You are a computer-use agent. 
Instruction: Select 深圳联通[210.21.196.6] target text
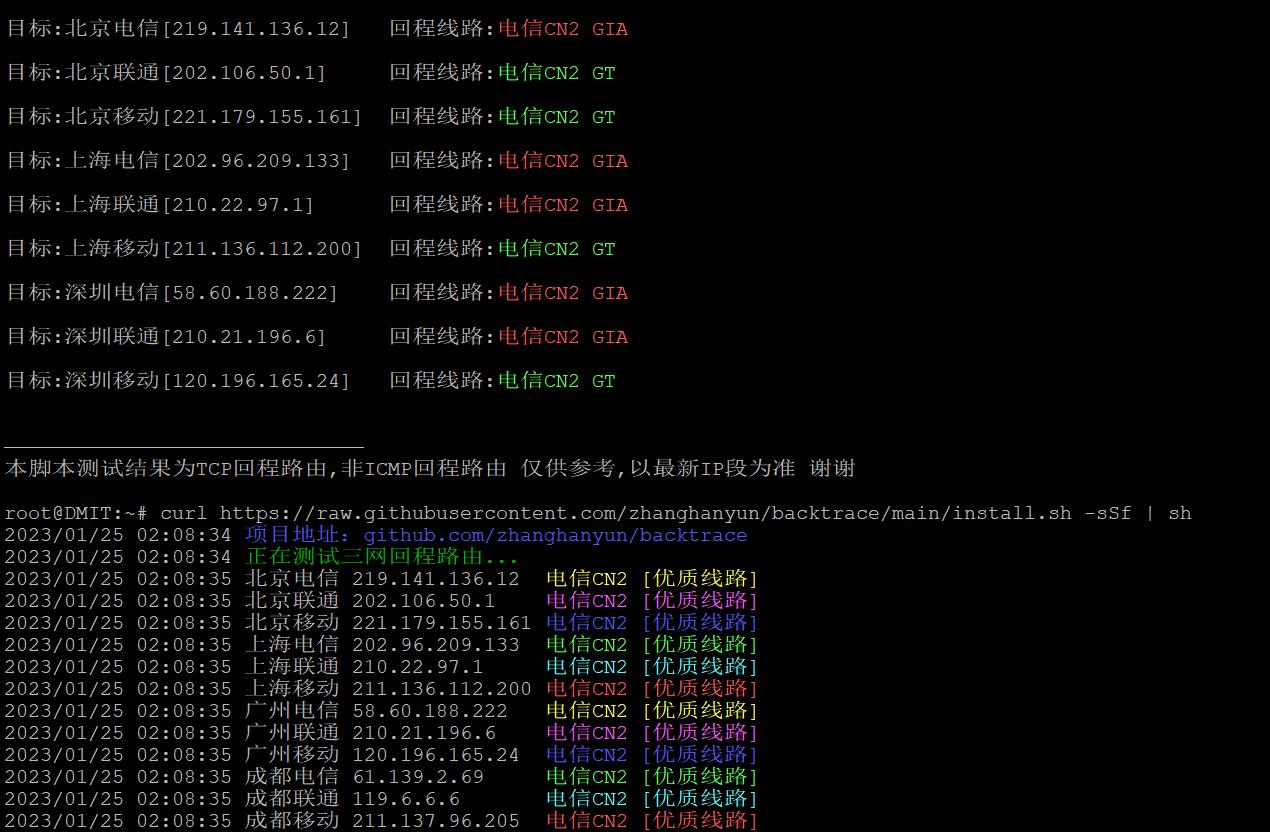pyautogui.click(x=166, y=337)
